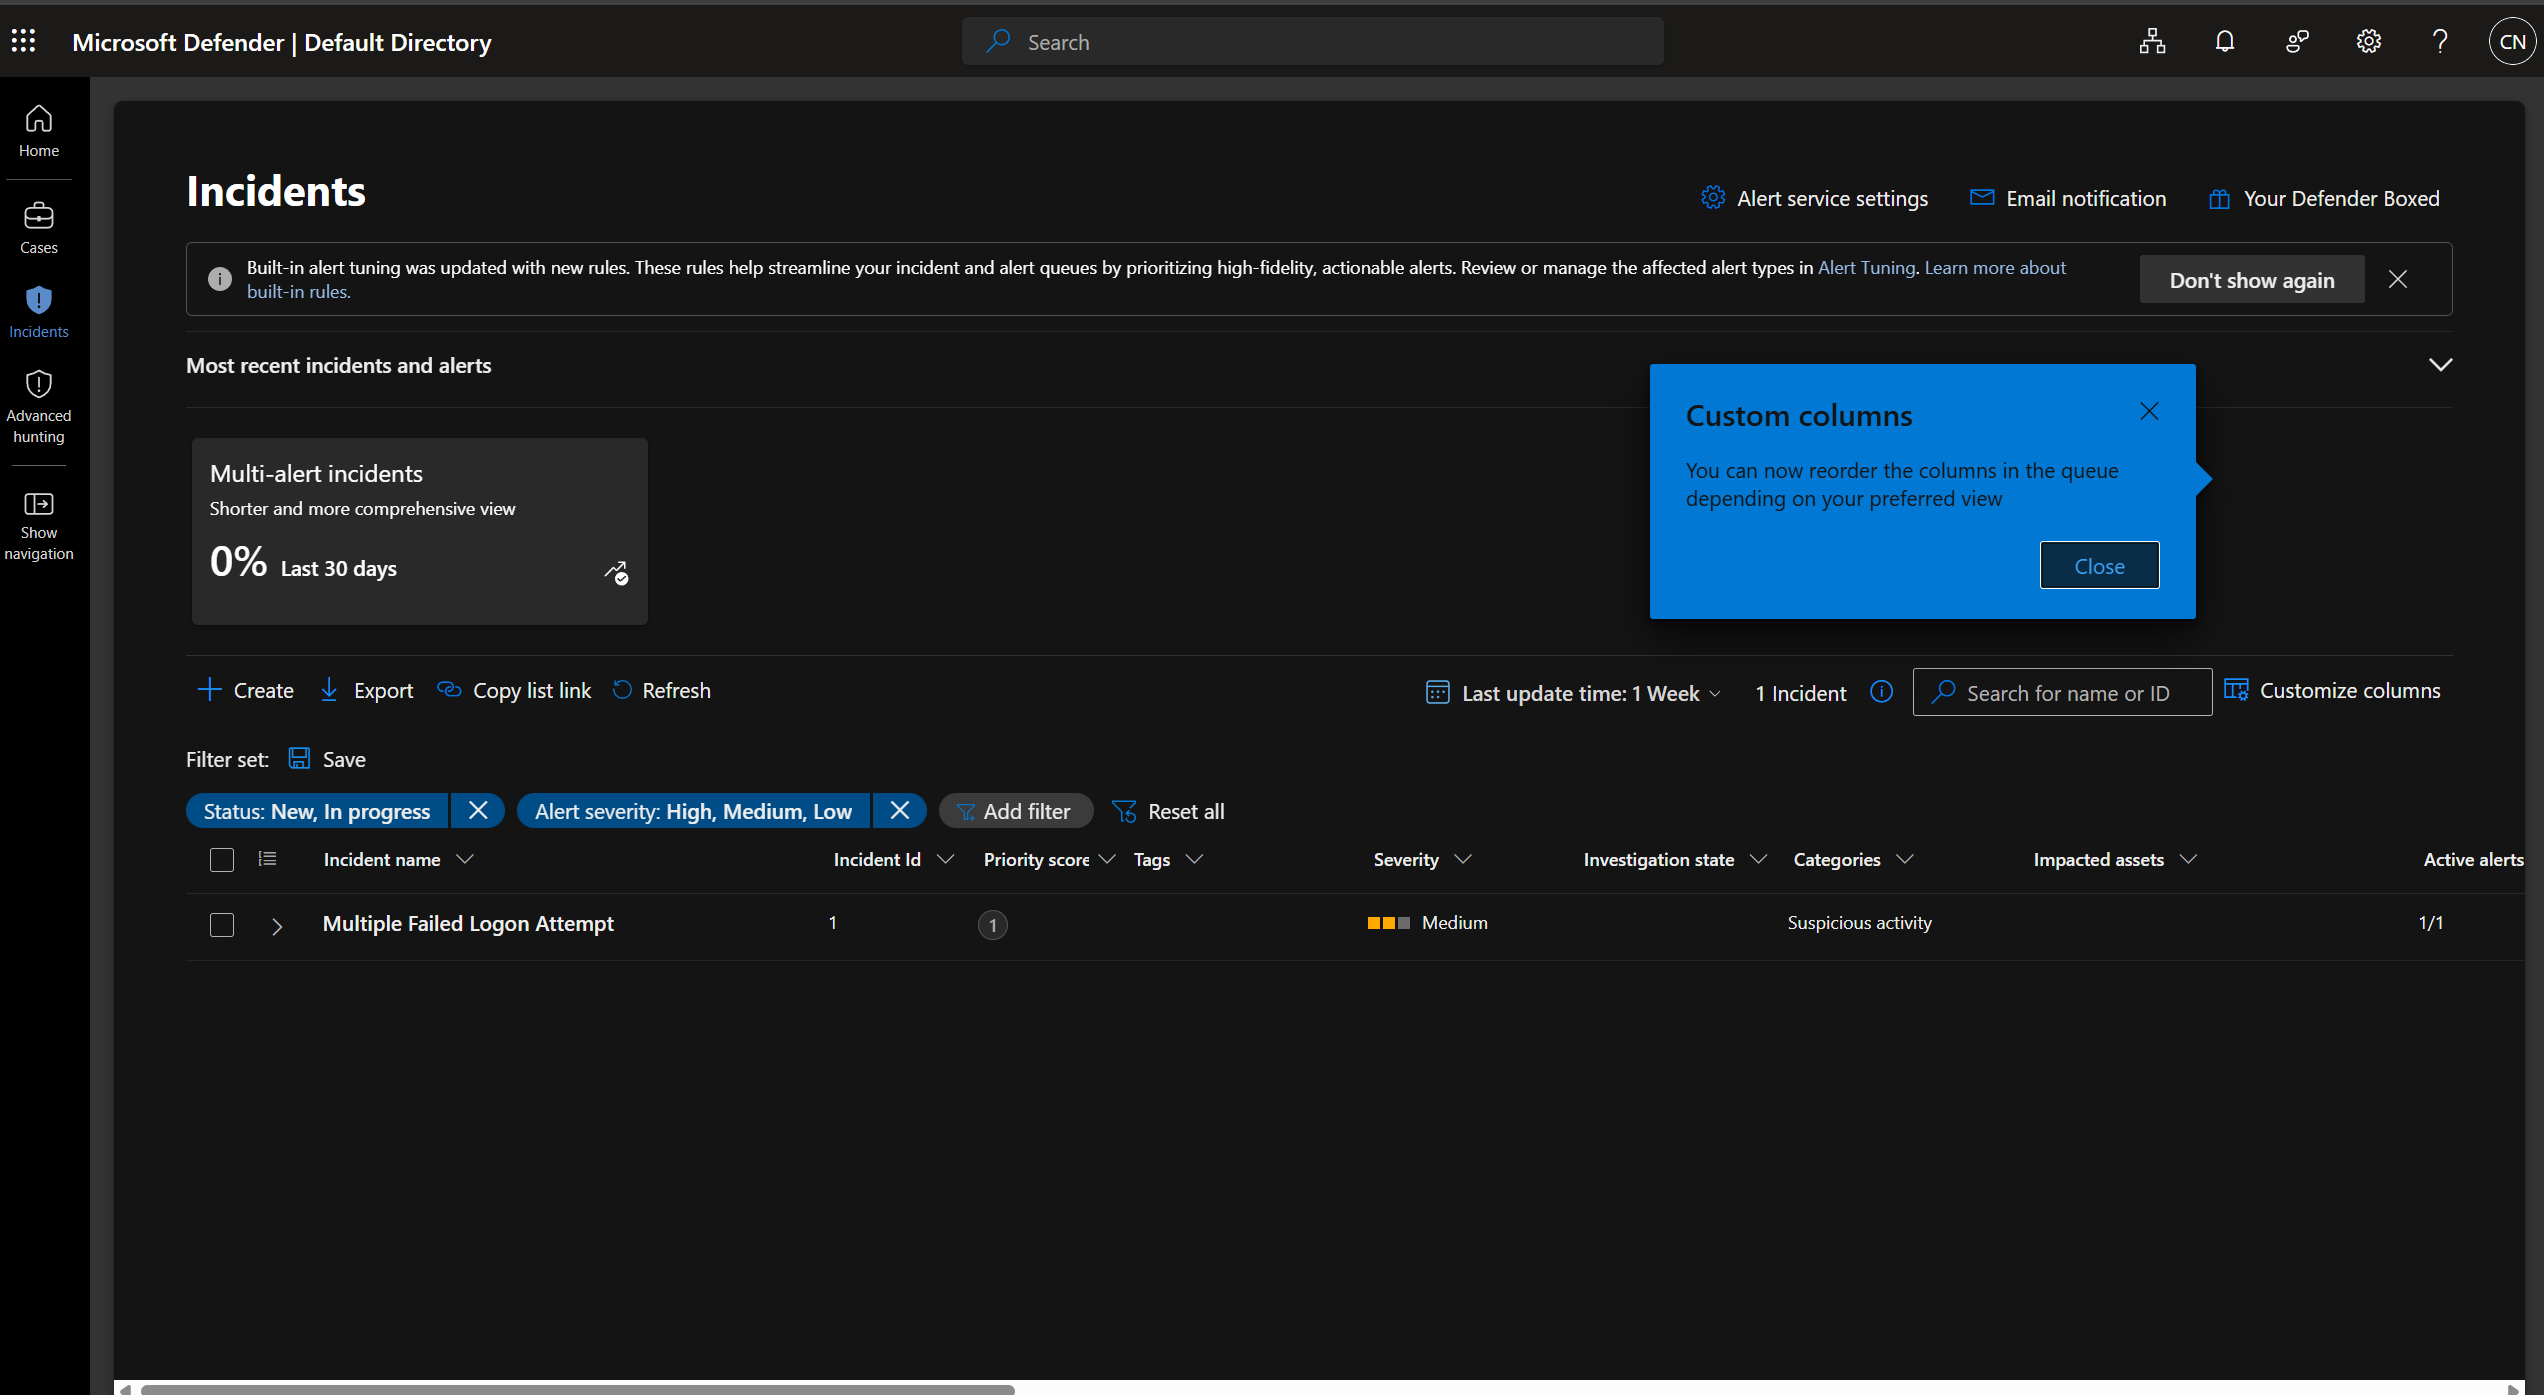This screenshot has width=2544, height=1395.
Task: Open Multiple Failed Logon Attempt incident
Action: click(x=468, y=924)
